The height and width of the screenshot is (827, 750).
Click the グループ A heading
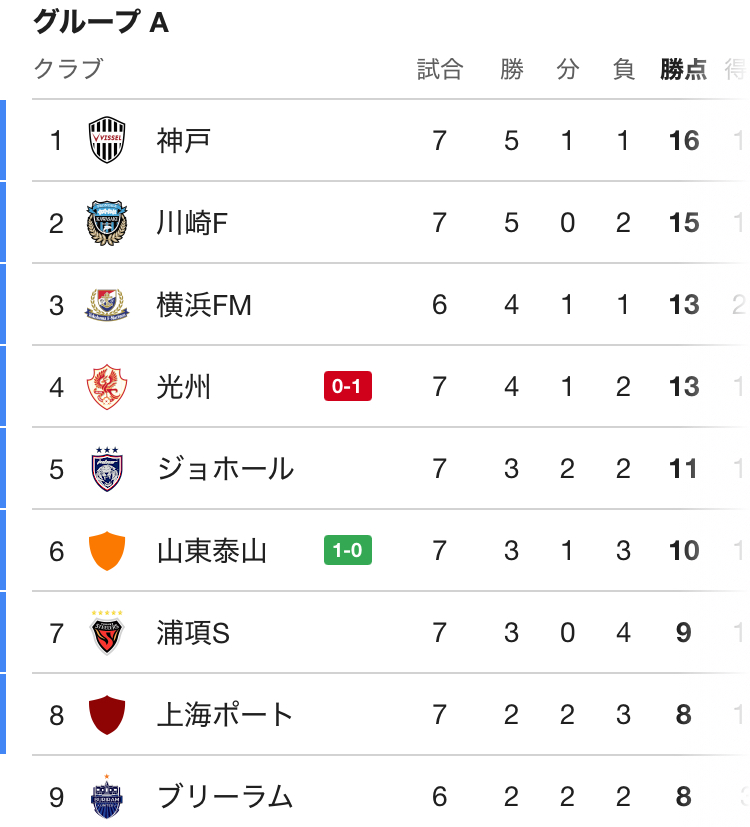point(101,22)
